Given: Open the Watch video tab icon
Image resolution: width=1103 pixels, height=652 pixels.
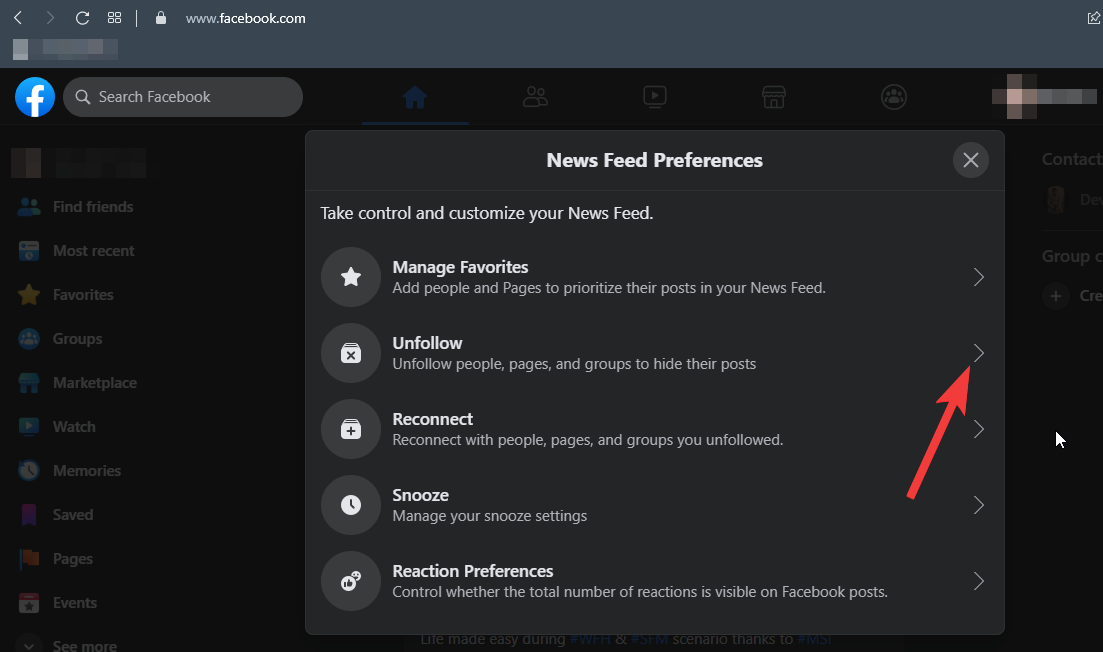Looking at the screenshot, I should tap(655, 97).
